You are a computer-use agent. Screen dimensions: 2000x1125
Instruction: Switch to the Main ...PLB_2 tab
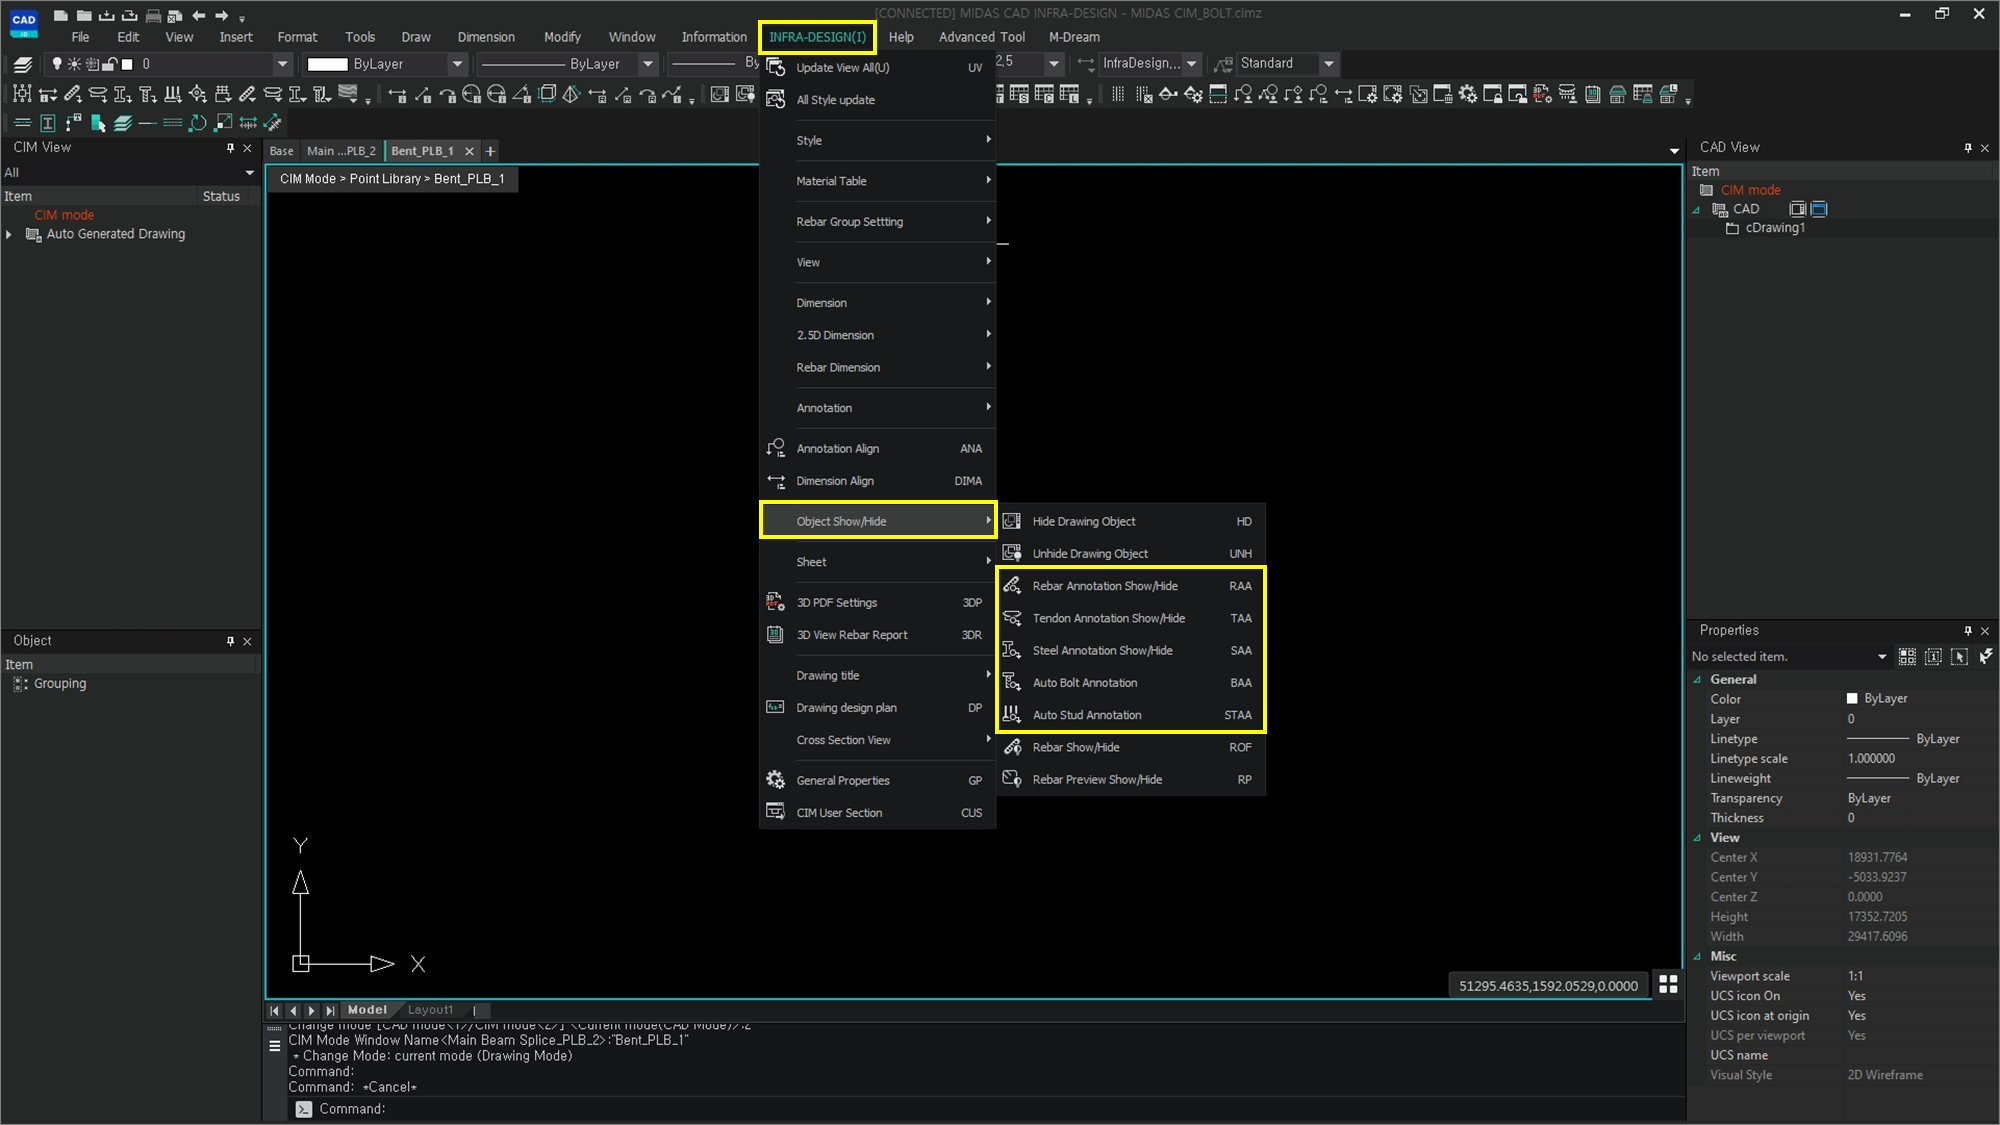(341, 151)
